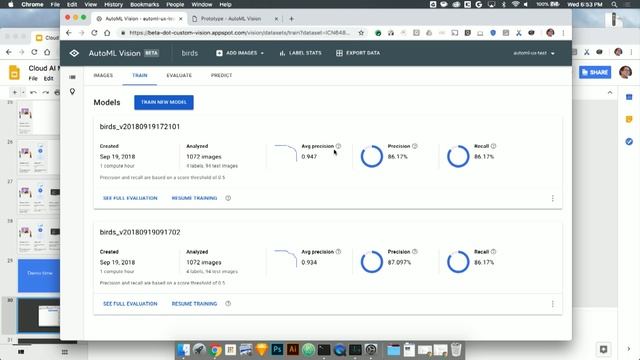Click Avg precision help icon in first model

point(338,146)
